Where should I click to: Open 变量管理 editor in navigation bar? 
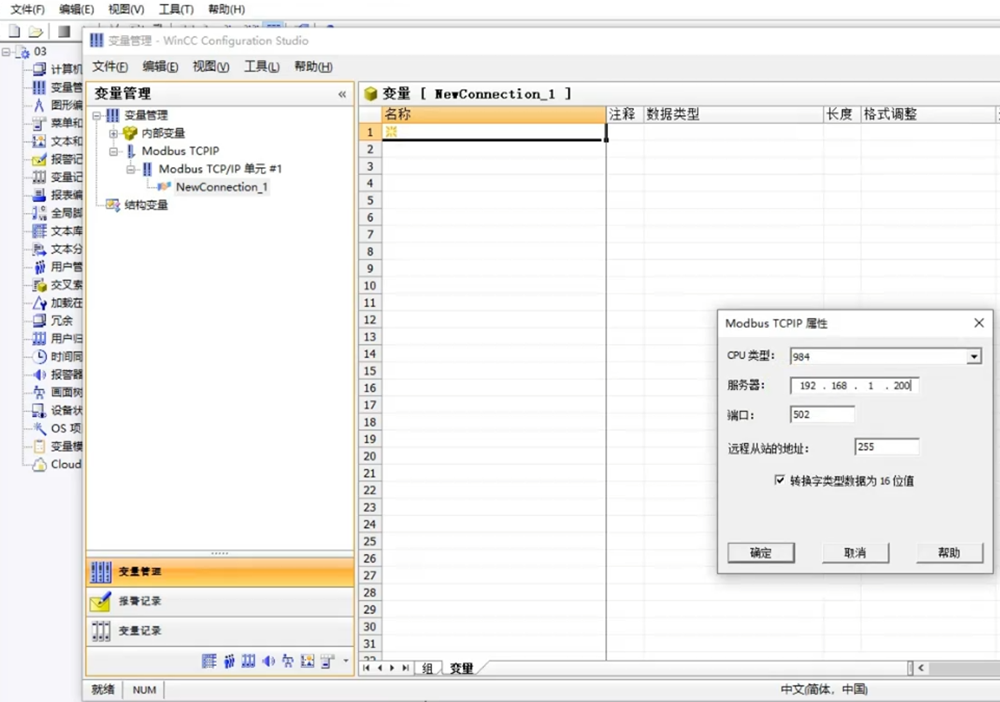(220, 572)
